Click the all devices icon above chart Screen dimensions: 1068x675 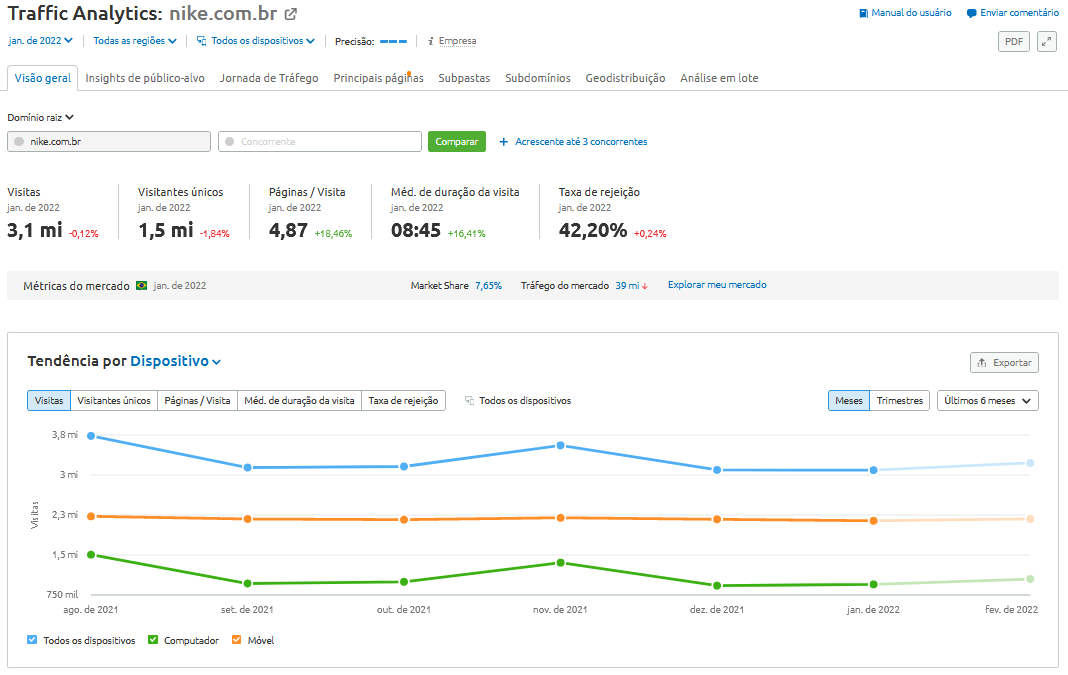469,401
